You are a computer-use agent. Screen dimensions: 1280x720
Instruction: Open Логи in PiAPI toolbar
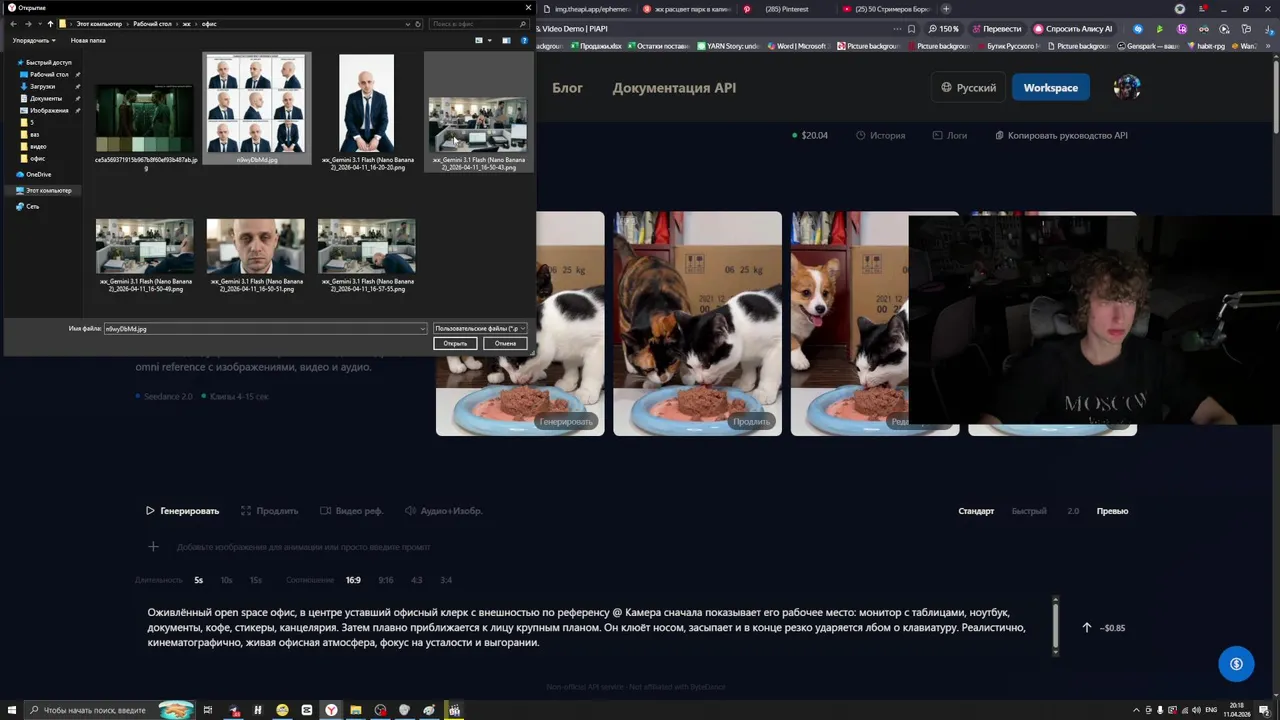(949, 135)
